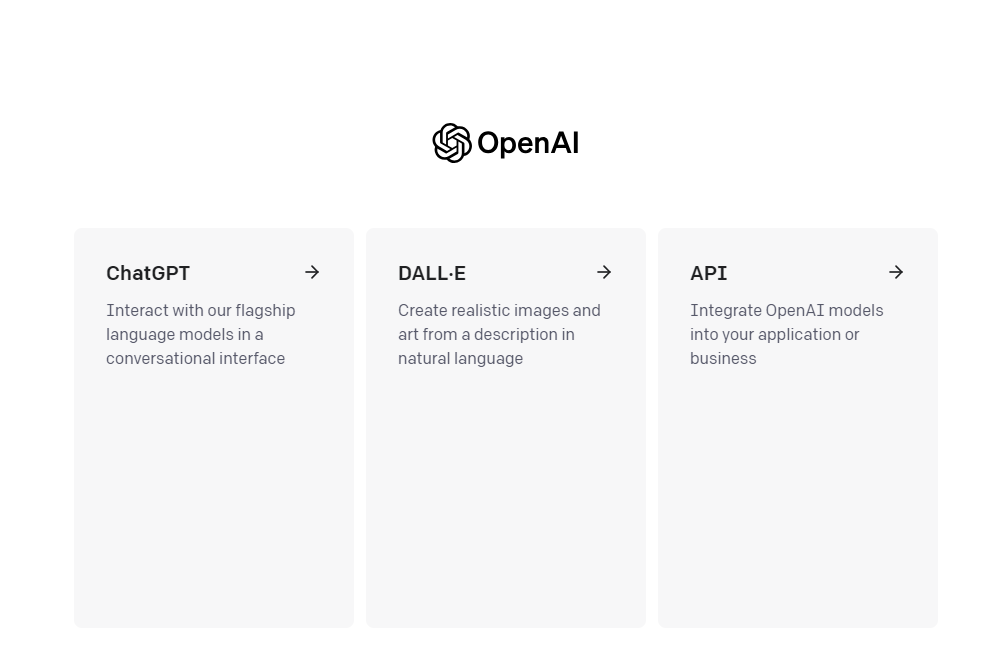Select the ChatGPT card title
The image size is (981, 666).
click(x=148, y=273)
